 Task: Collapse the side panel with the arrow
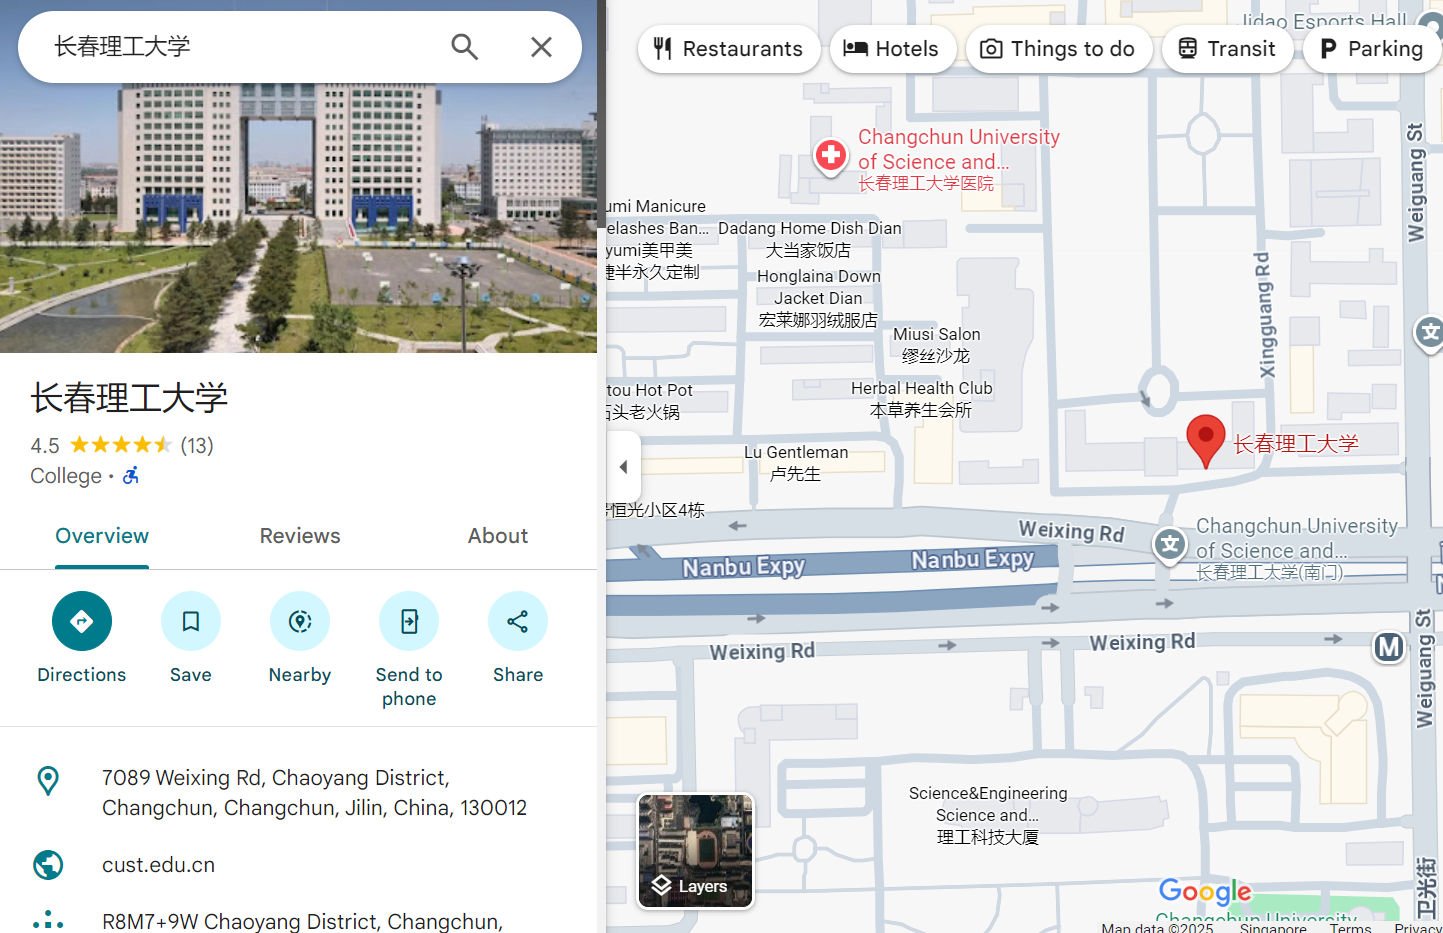623,467
